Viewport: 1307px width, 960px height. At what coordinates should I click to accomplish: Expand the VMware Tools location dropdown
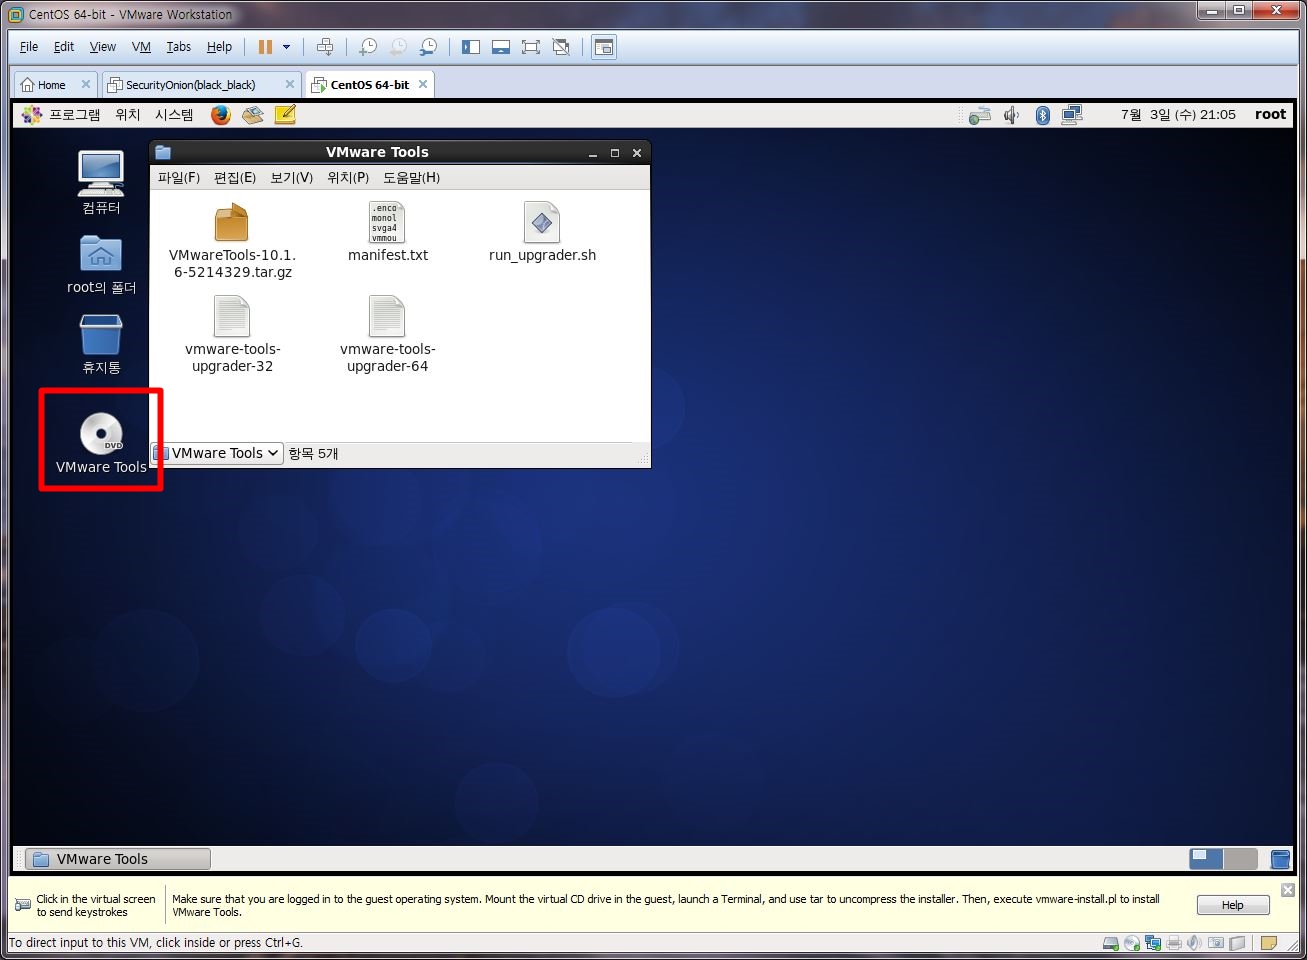click(x=217, y=453)
